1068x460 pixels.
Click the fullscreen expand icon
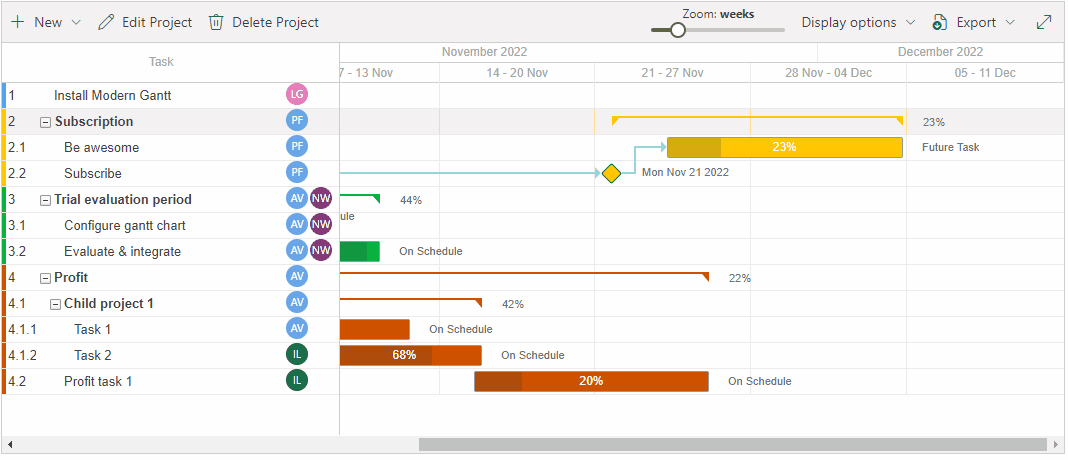(1044, 22)
